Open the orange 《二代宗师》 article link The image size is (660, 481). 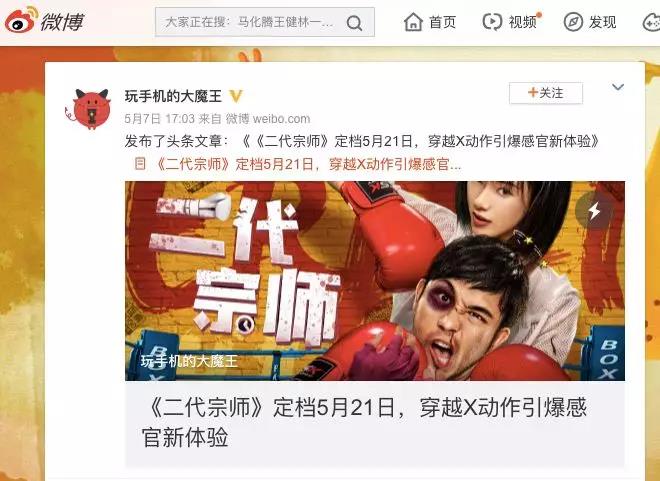click(x=308, y=164)
